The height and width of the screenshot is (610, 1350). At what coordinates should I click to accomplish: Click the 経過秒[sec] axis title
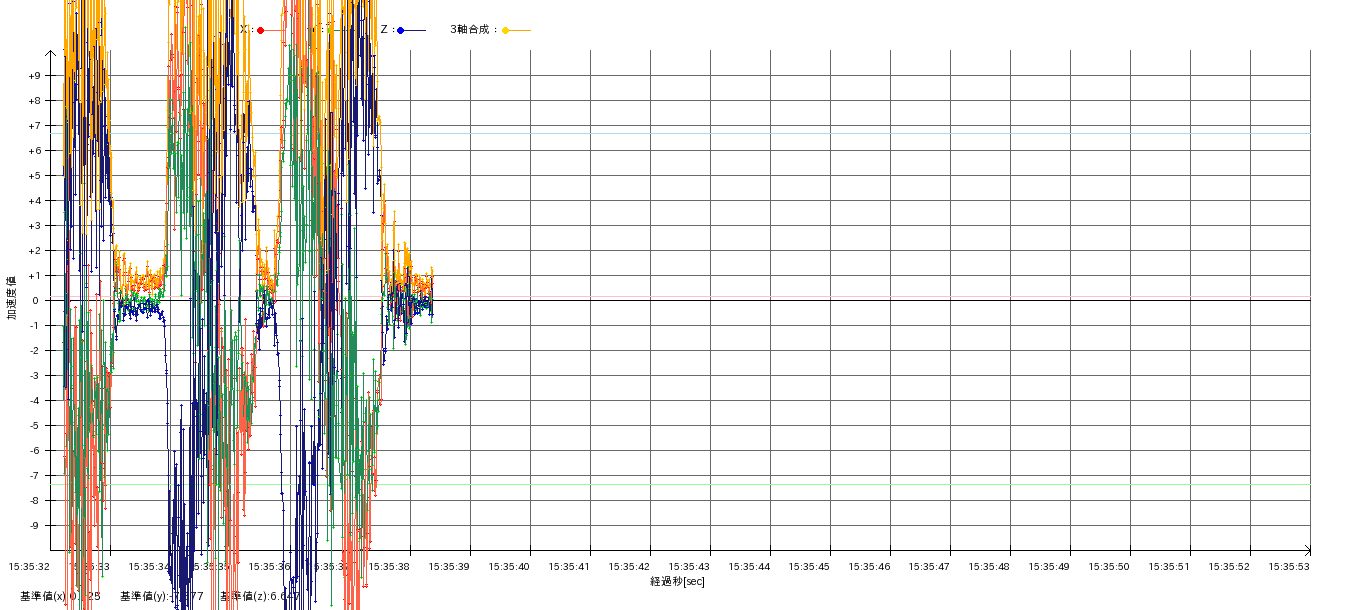pos(677,581)
